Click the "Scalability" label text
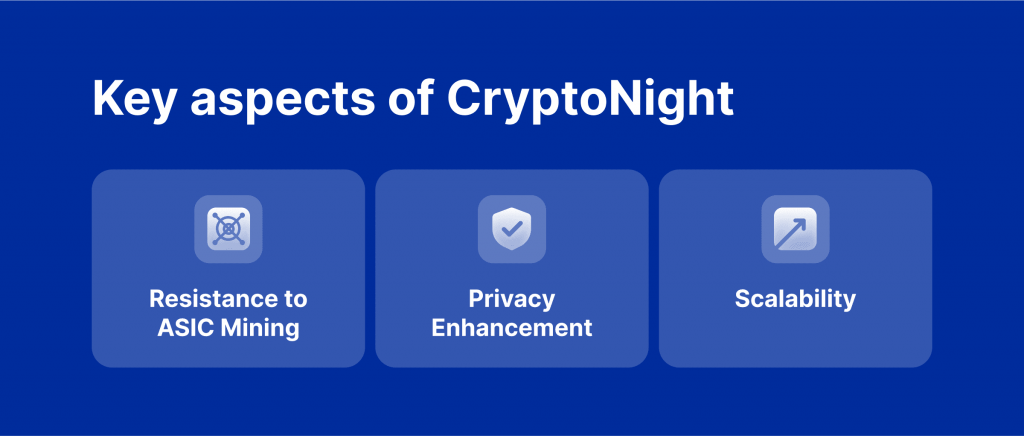The height and width of the screenshot is (436, 1024). pos(795,299)
